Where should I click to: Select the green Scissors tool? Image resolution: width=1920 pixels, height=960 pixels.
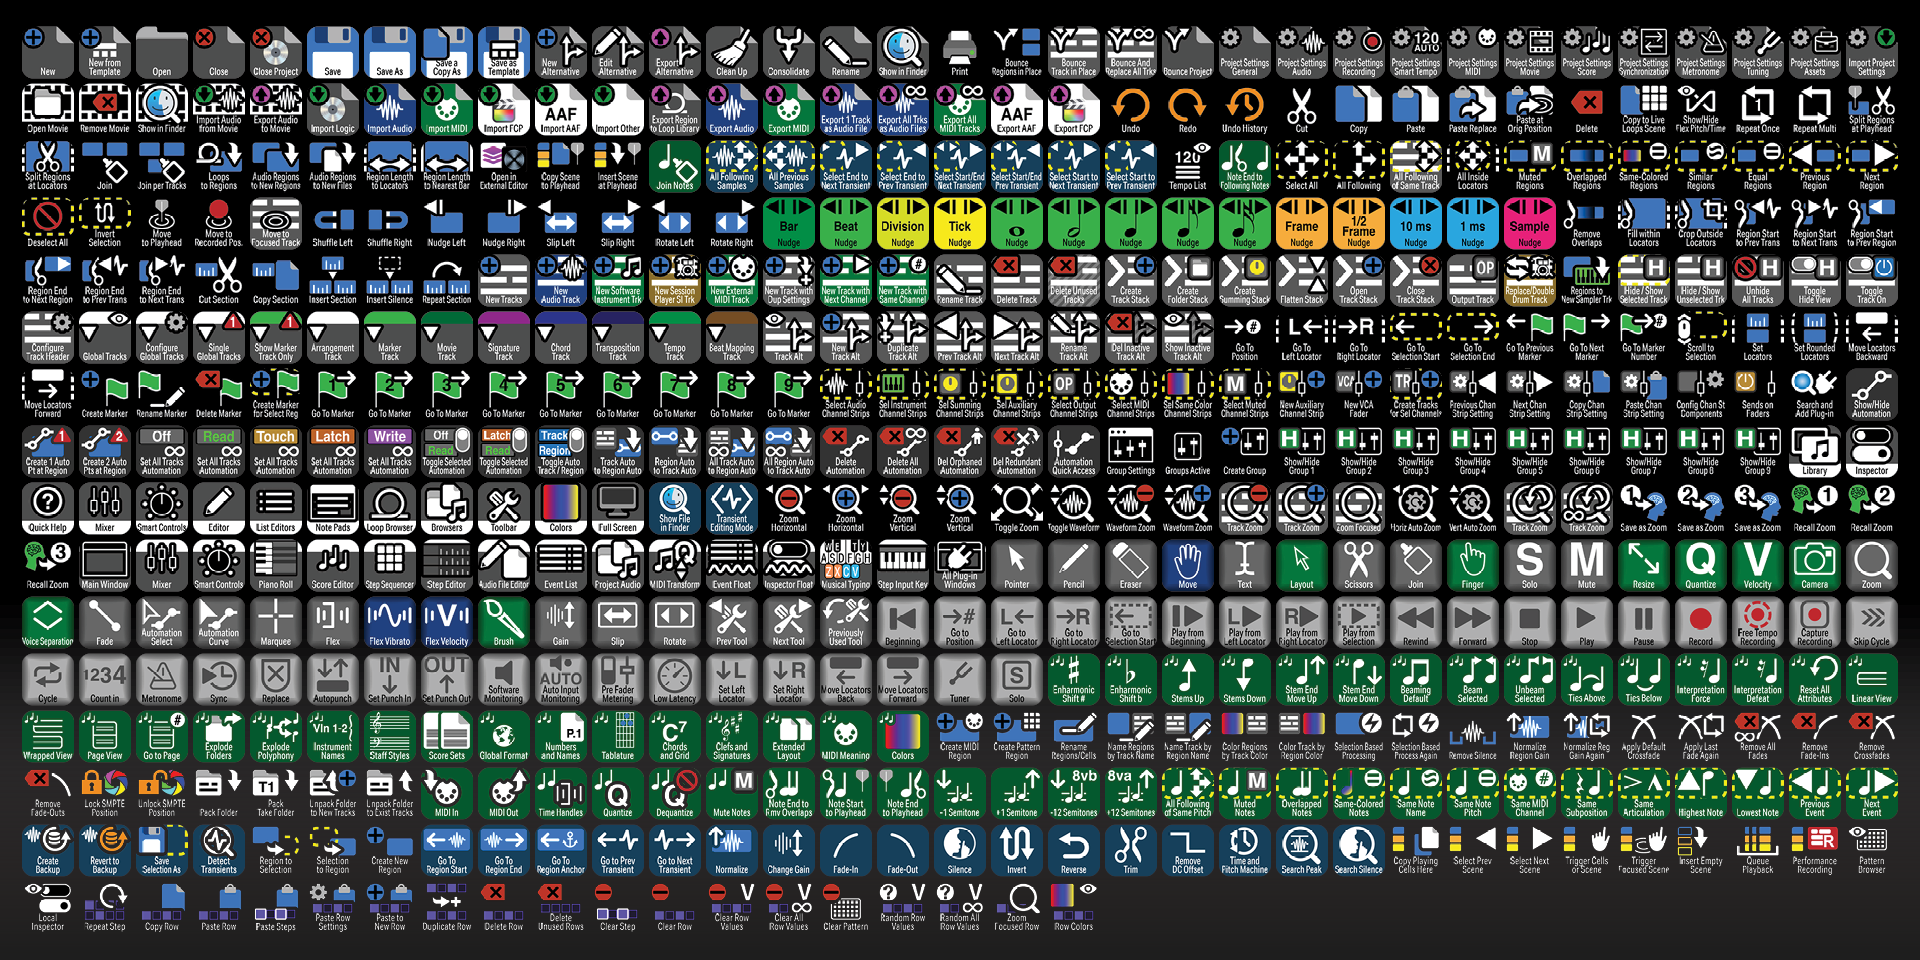[x=1358, y=565]
